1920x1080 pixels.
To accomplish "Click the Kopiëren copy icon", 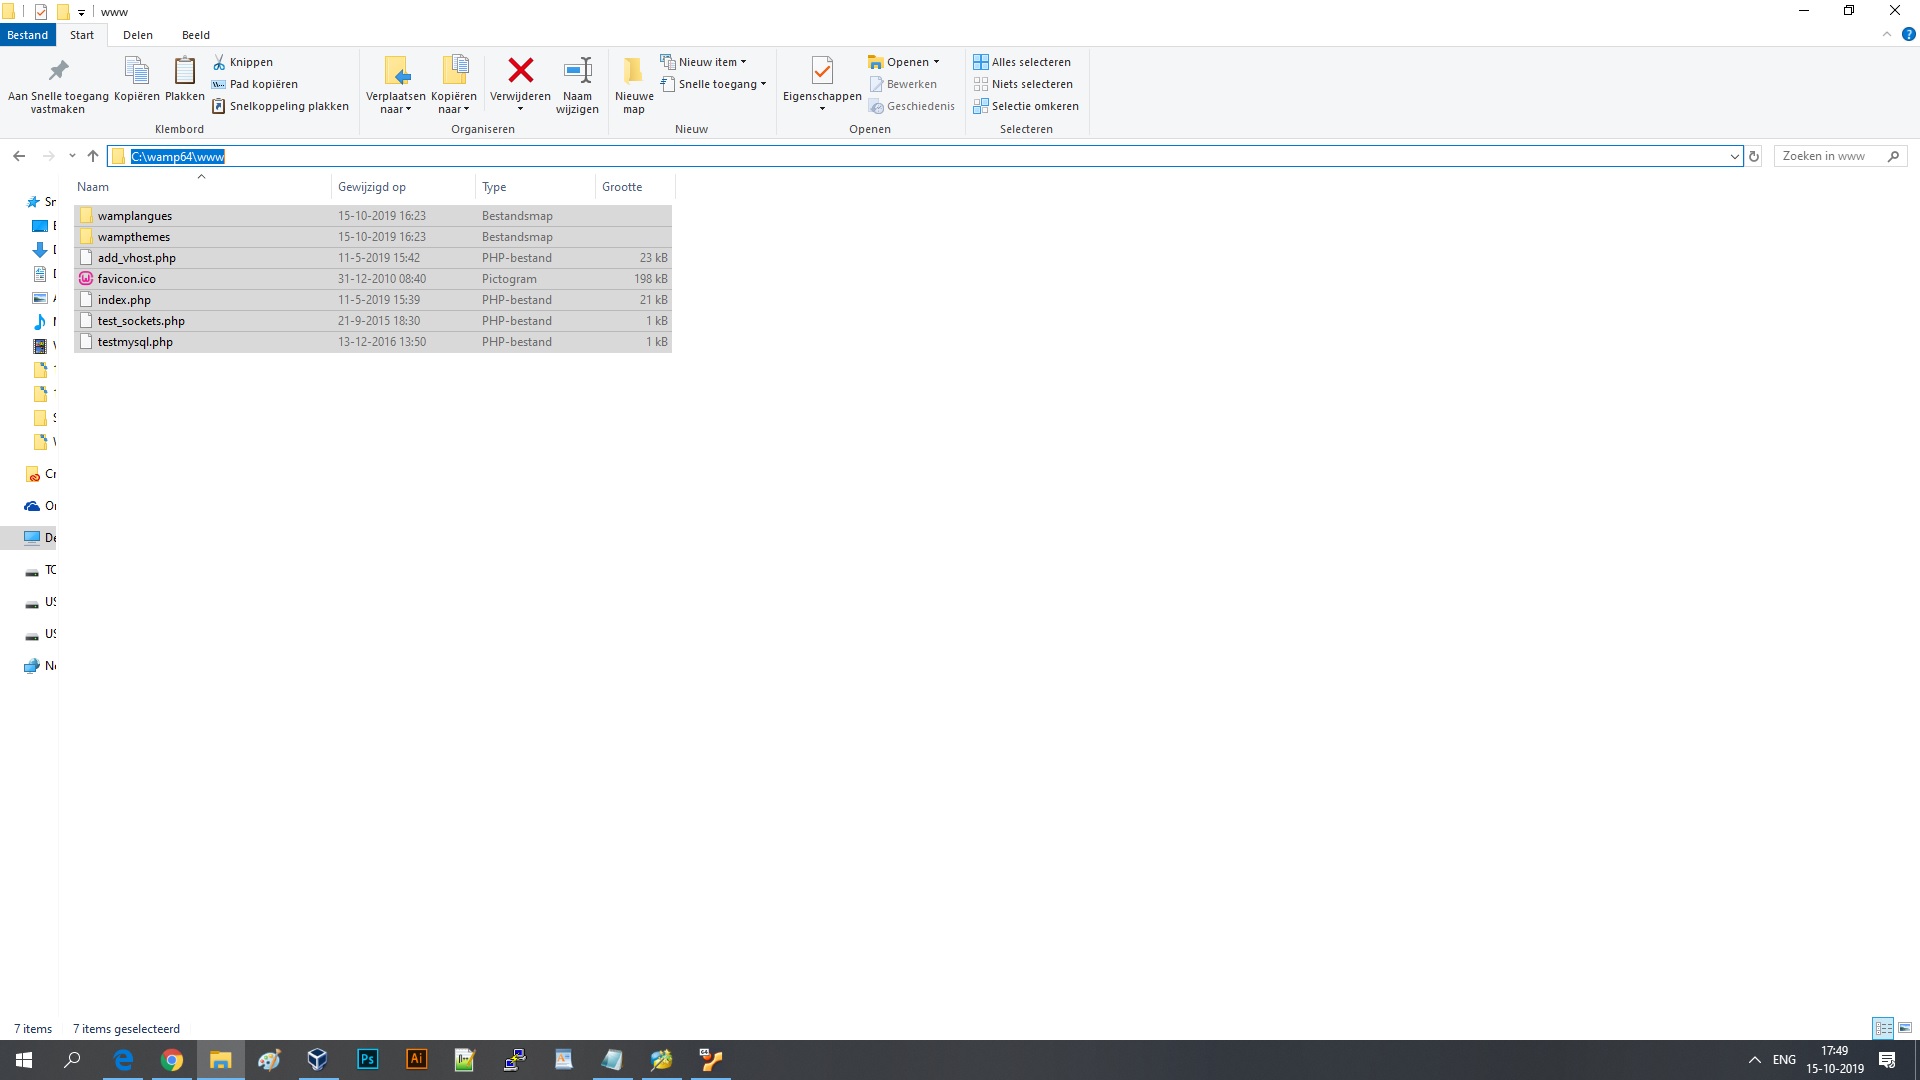I will (x=136, y=72).
